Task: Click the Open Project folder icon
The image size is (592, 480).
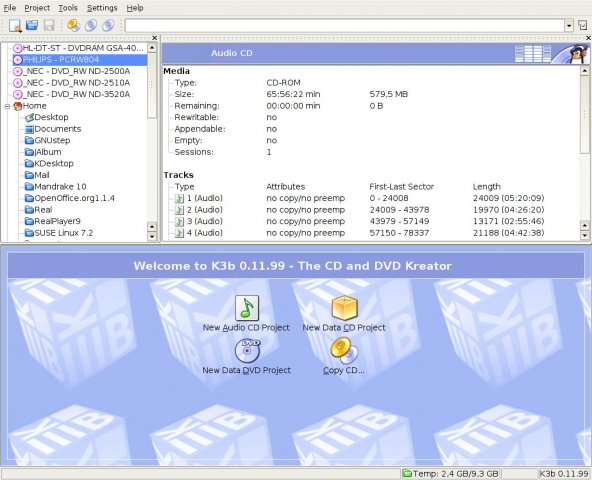Action: [32, 25]
